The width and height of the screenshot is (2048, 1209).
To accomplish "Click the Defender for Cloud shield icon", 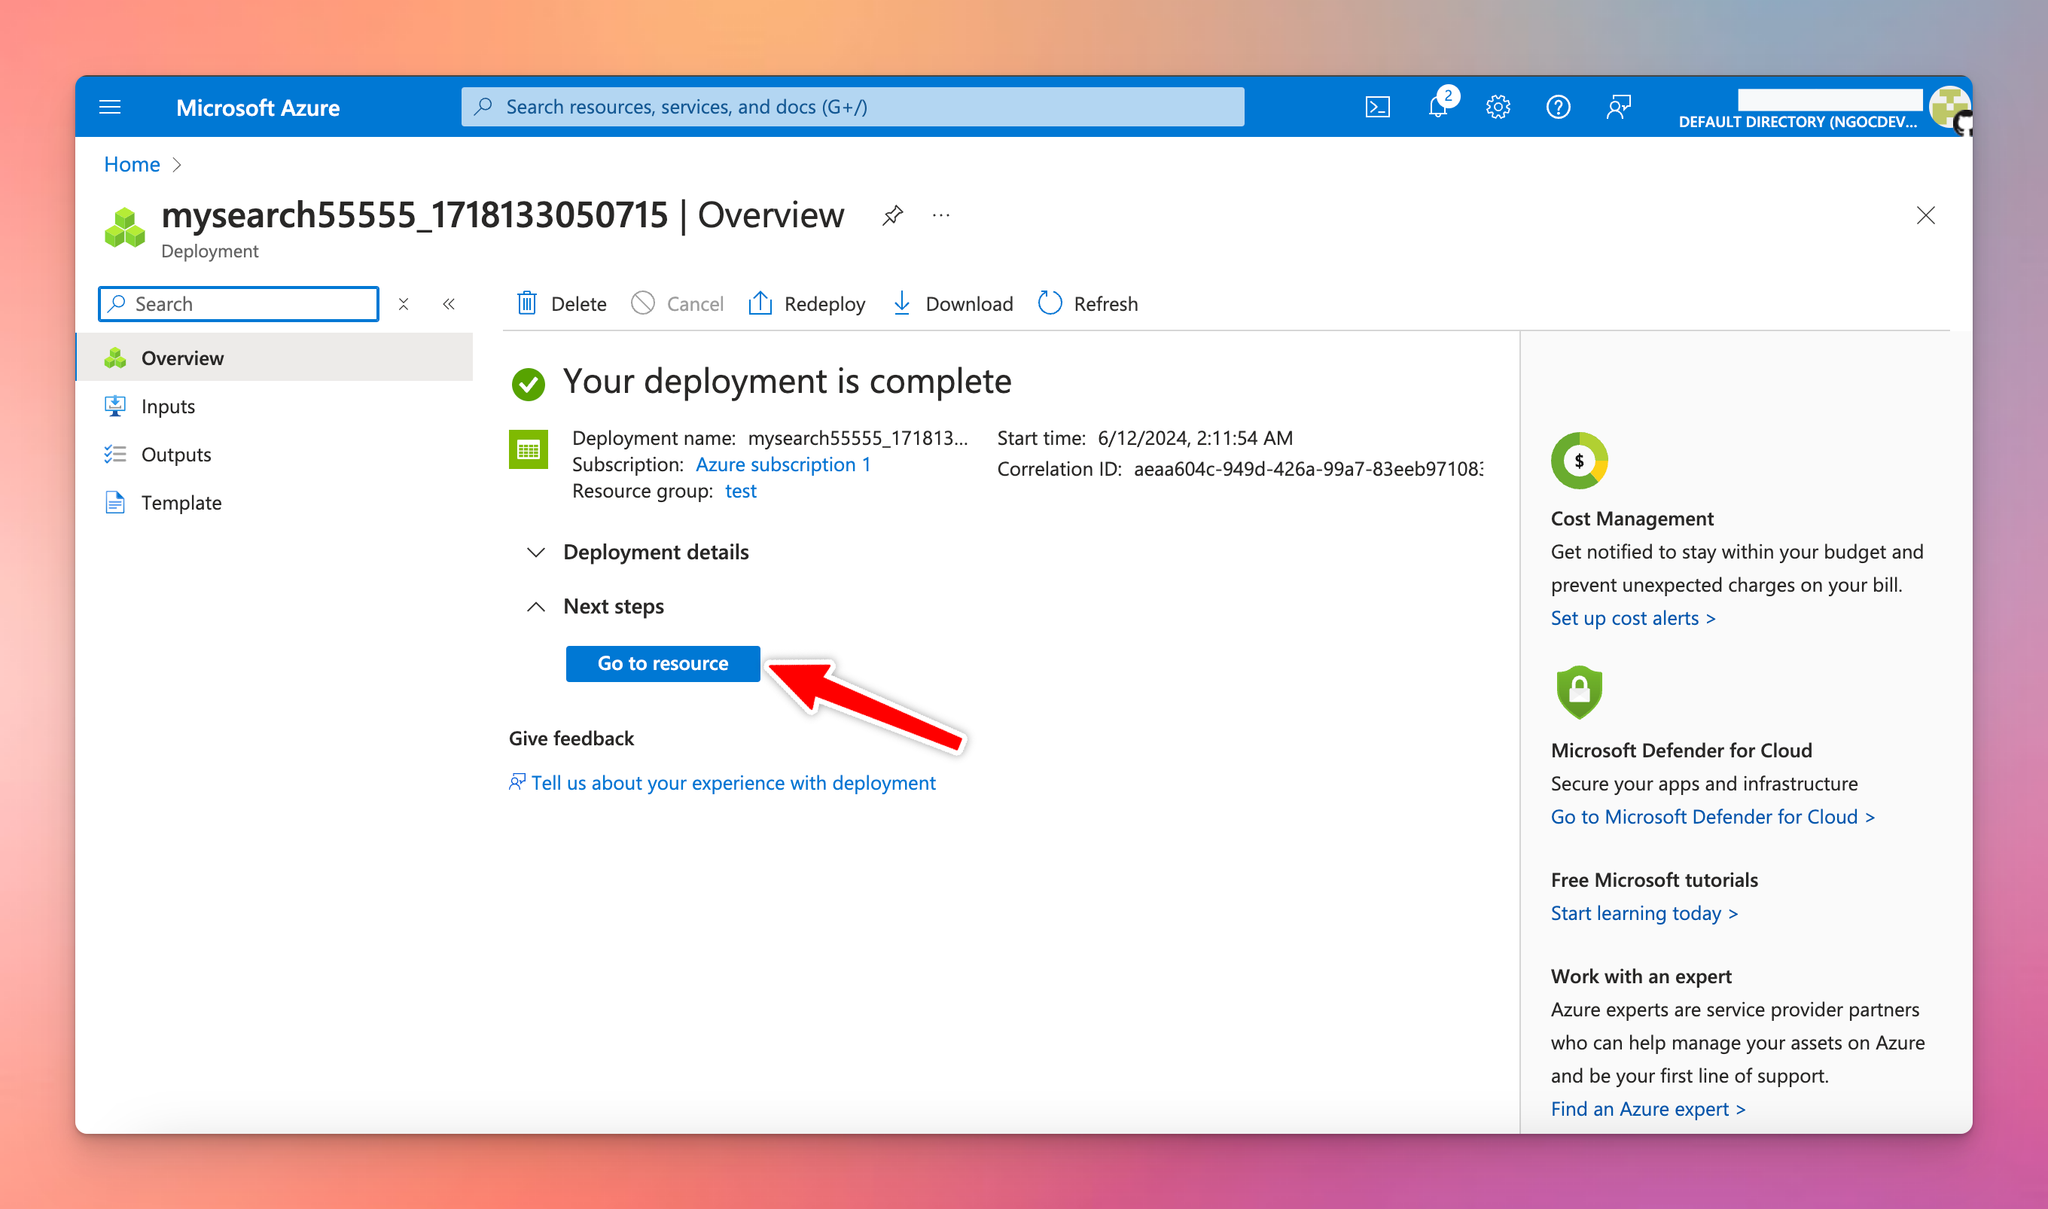I will 1579,692.
